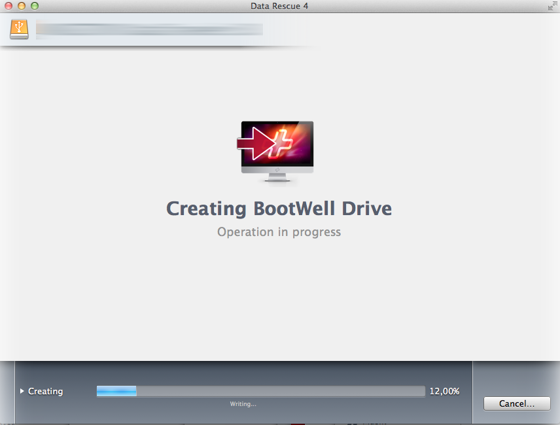
Task: Expand the Creating disclosure triangle
Action: pyautogui.click(x=22, y=391)
